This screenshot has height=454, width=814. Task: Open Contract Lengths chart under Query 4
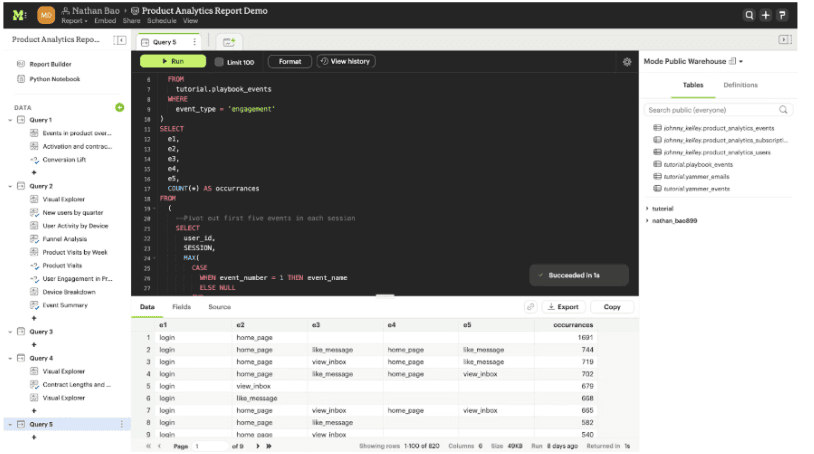(x=76, y=384)
